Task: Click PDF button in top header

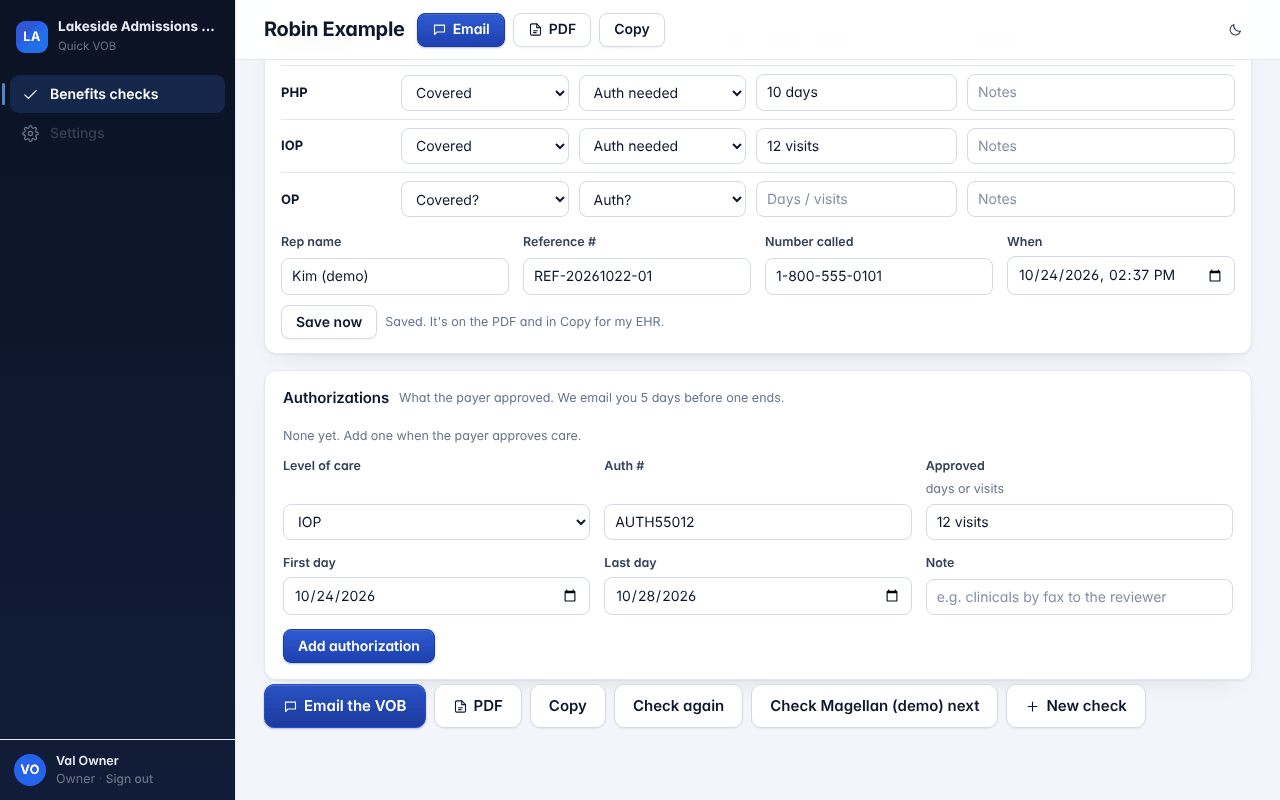Action: click(x=552, y=30)
